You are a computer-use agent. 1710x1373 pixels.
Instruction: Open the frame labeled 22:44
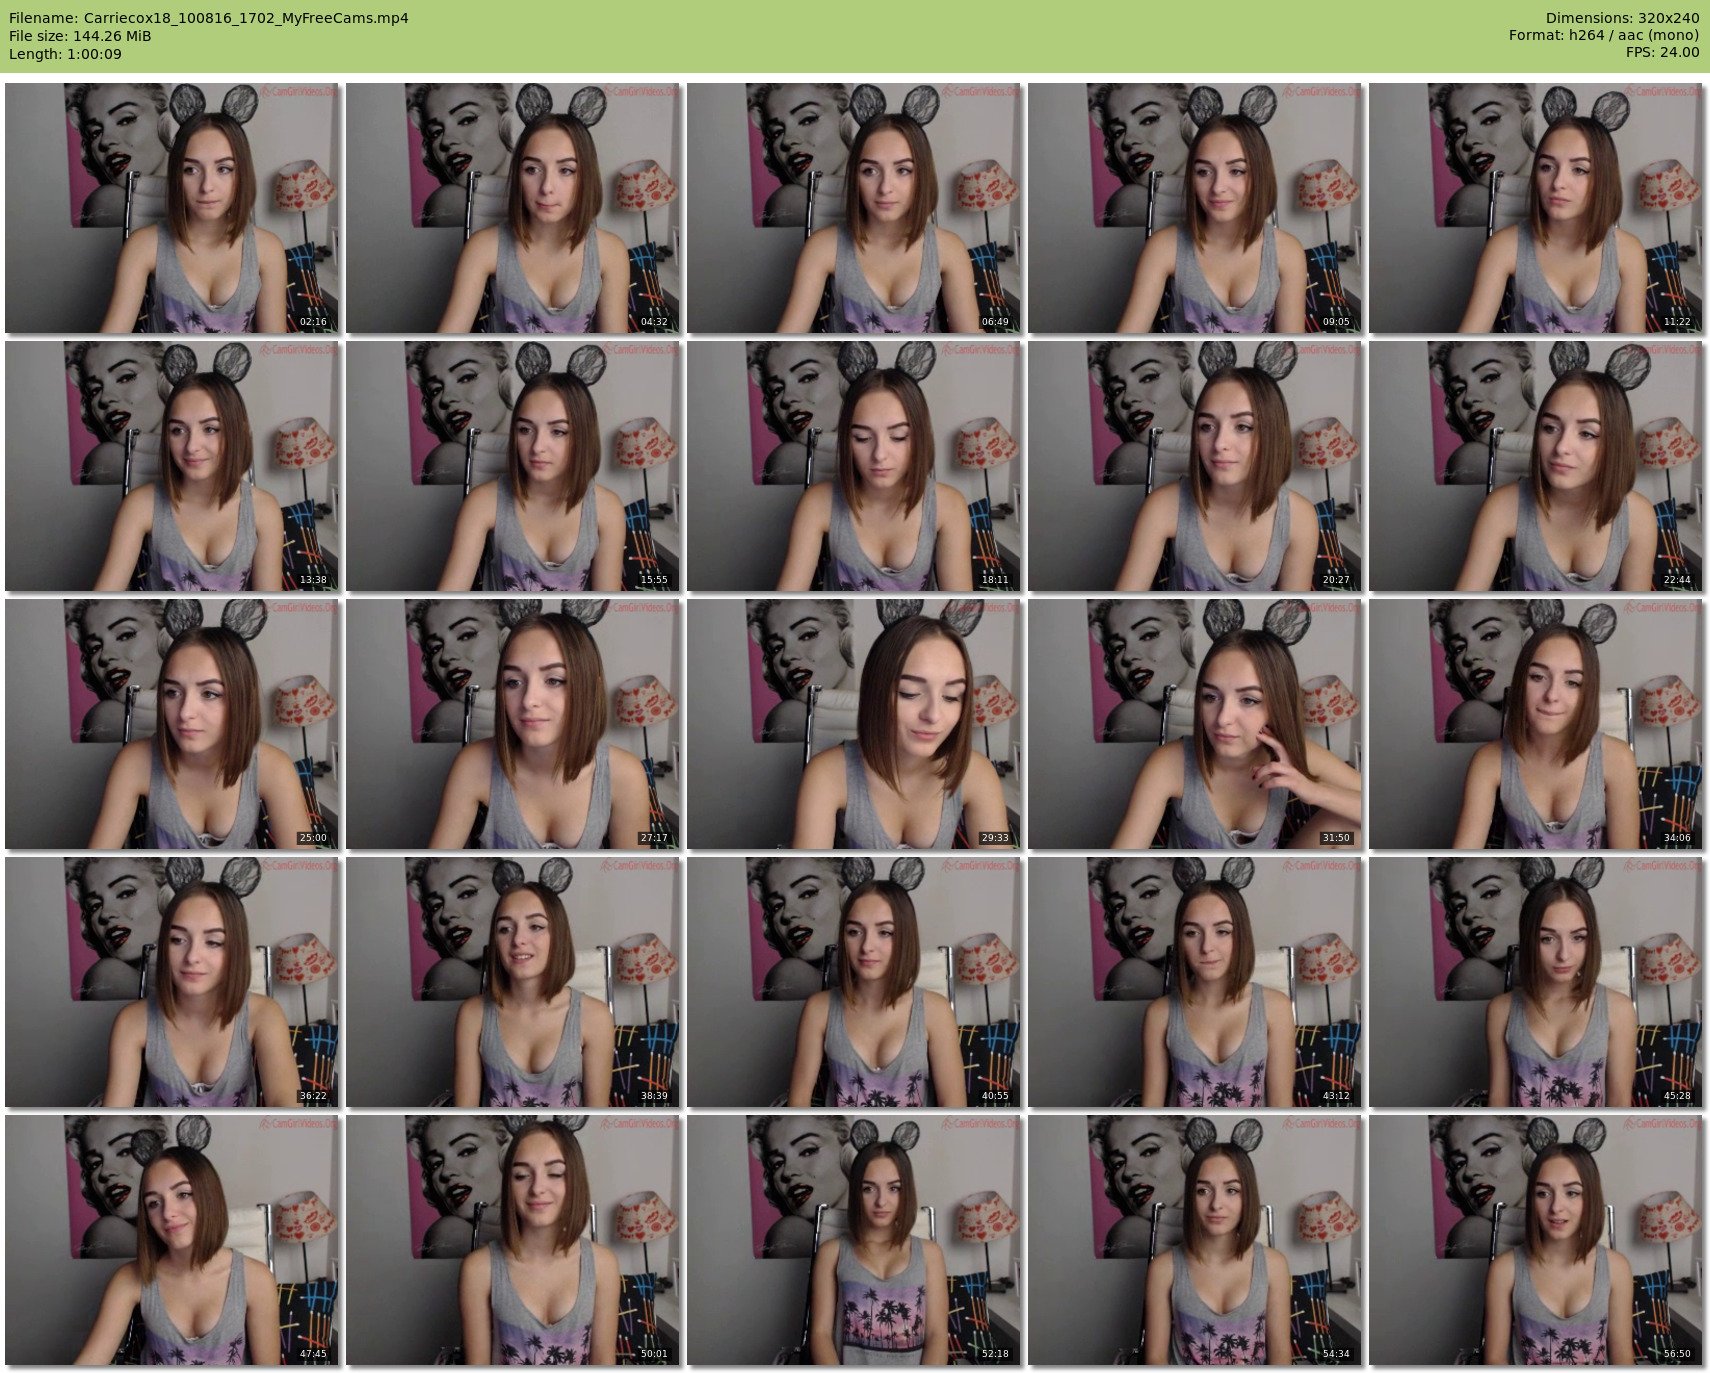[x=1536, y=466]
